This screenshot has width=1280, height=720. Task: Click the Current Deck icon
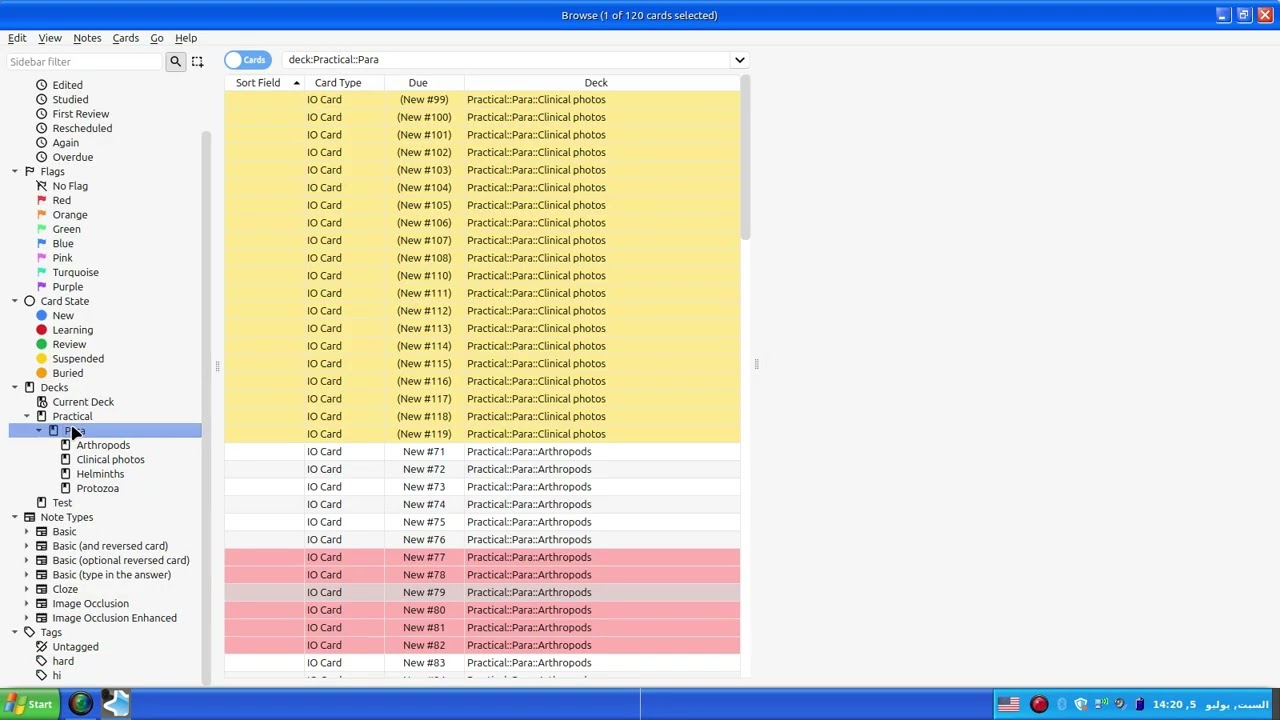[x=41, y=402]
